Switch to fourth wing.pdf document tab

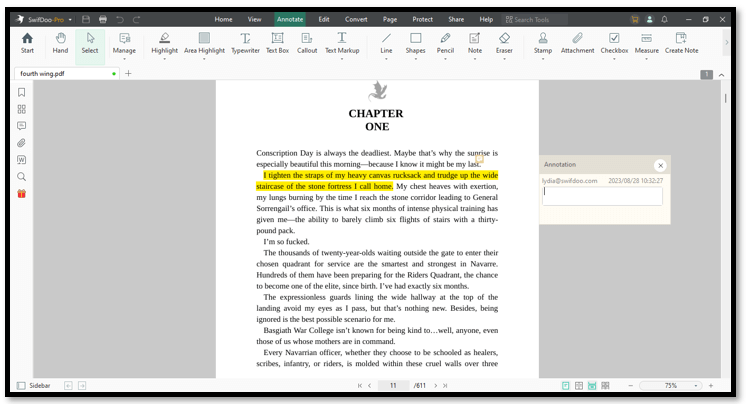point(65,73)
